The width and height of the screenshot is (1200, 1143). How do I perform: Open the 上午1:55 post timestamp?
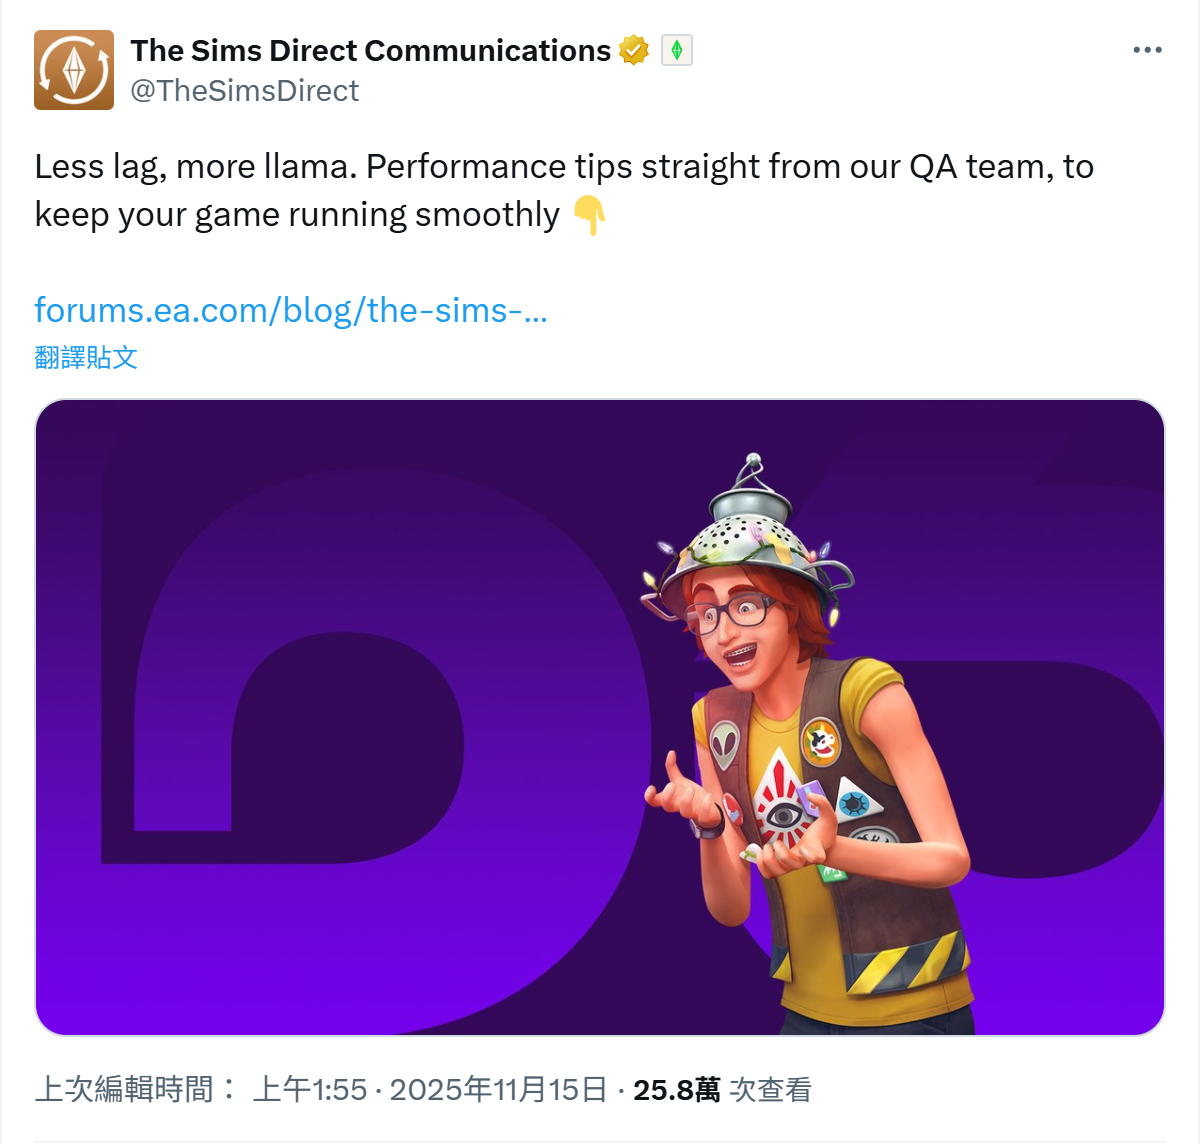click(x=310, y=1089)
